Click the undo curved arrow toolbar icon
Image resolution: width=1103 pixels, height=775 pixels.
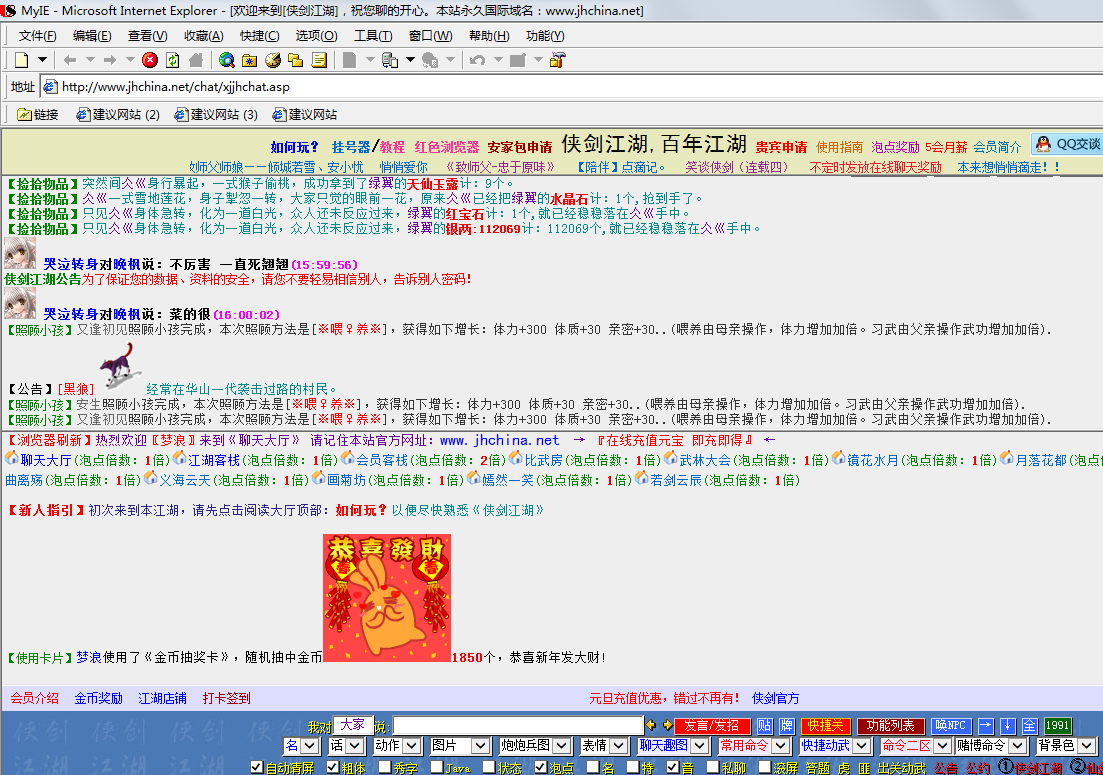(x=478, y=60)
